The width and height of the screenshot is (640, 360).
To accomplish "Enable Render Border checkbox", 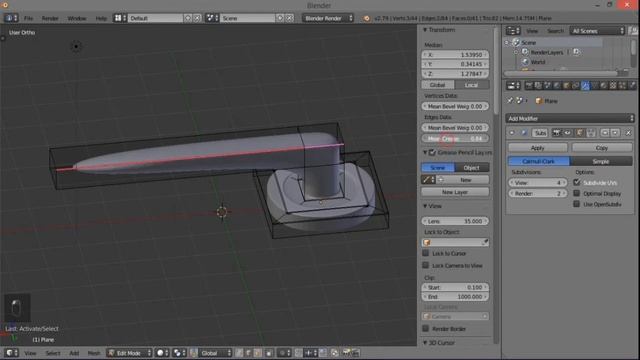I will click(426, 329).
